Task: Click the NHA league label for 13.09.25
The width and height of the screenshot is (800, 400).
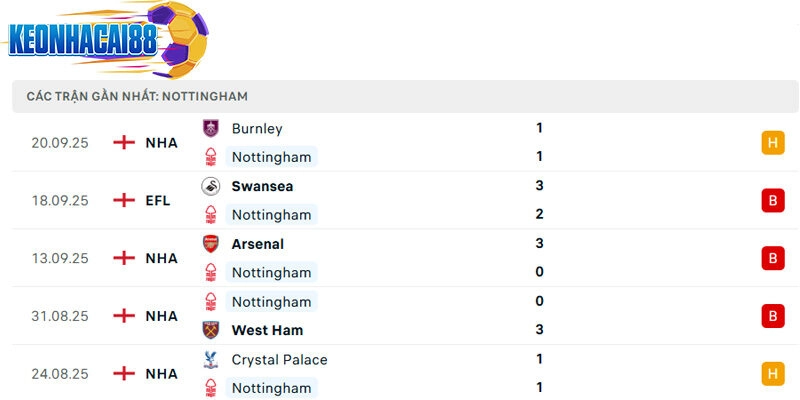Action: 161,258
